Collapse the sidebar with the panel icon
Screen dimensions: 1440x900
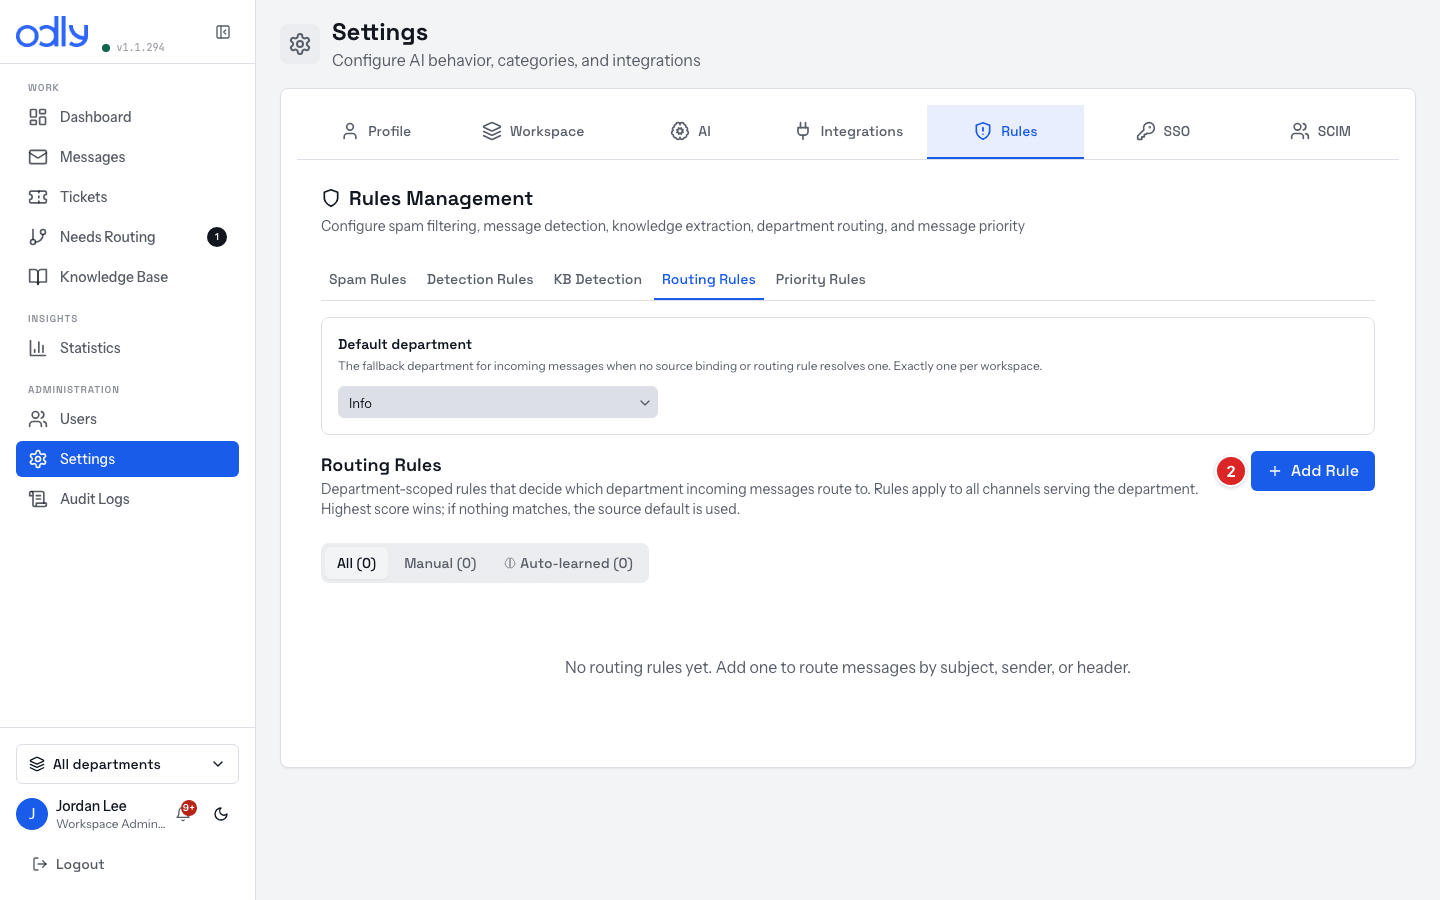223,32
